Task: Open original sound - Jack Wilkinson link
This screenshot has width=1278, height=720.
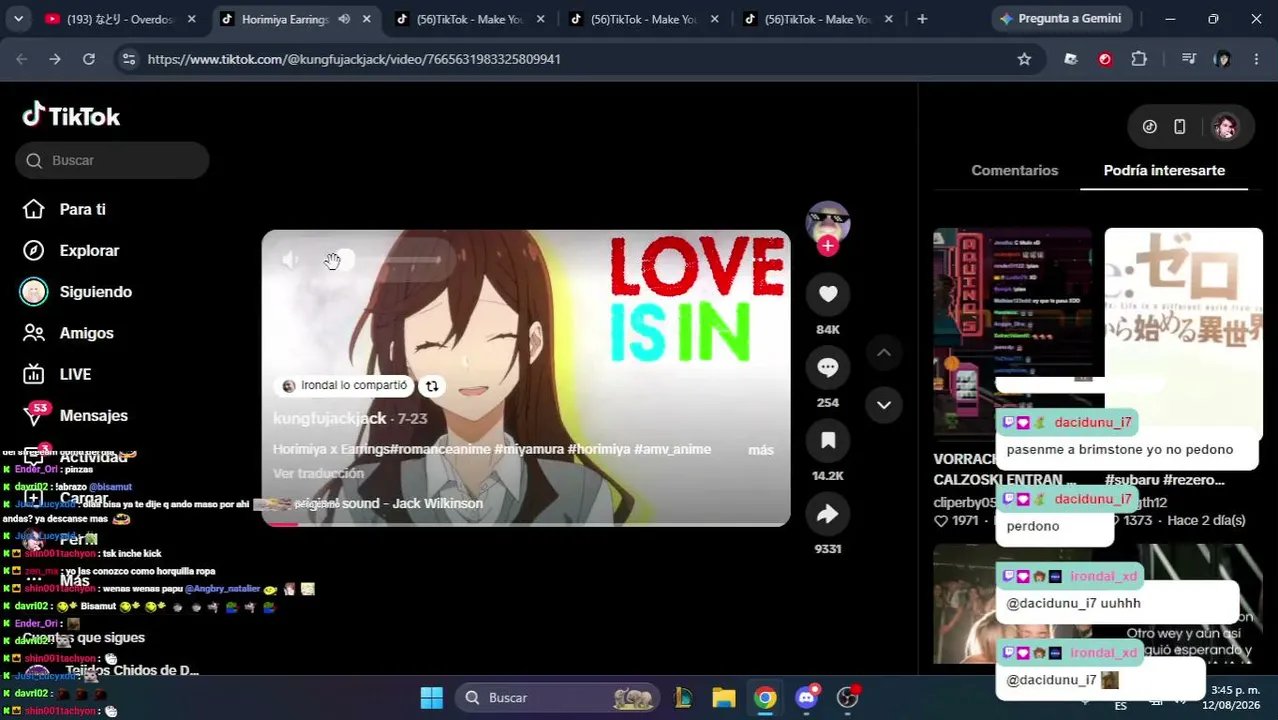Action: coord(388,504)
